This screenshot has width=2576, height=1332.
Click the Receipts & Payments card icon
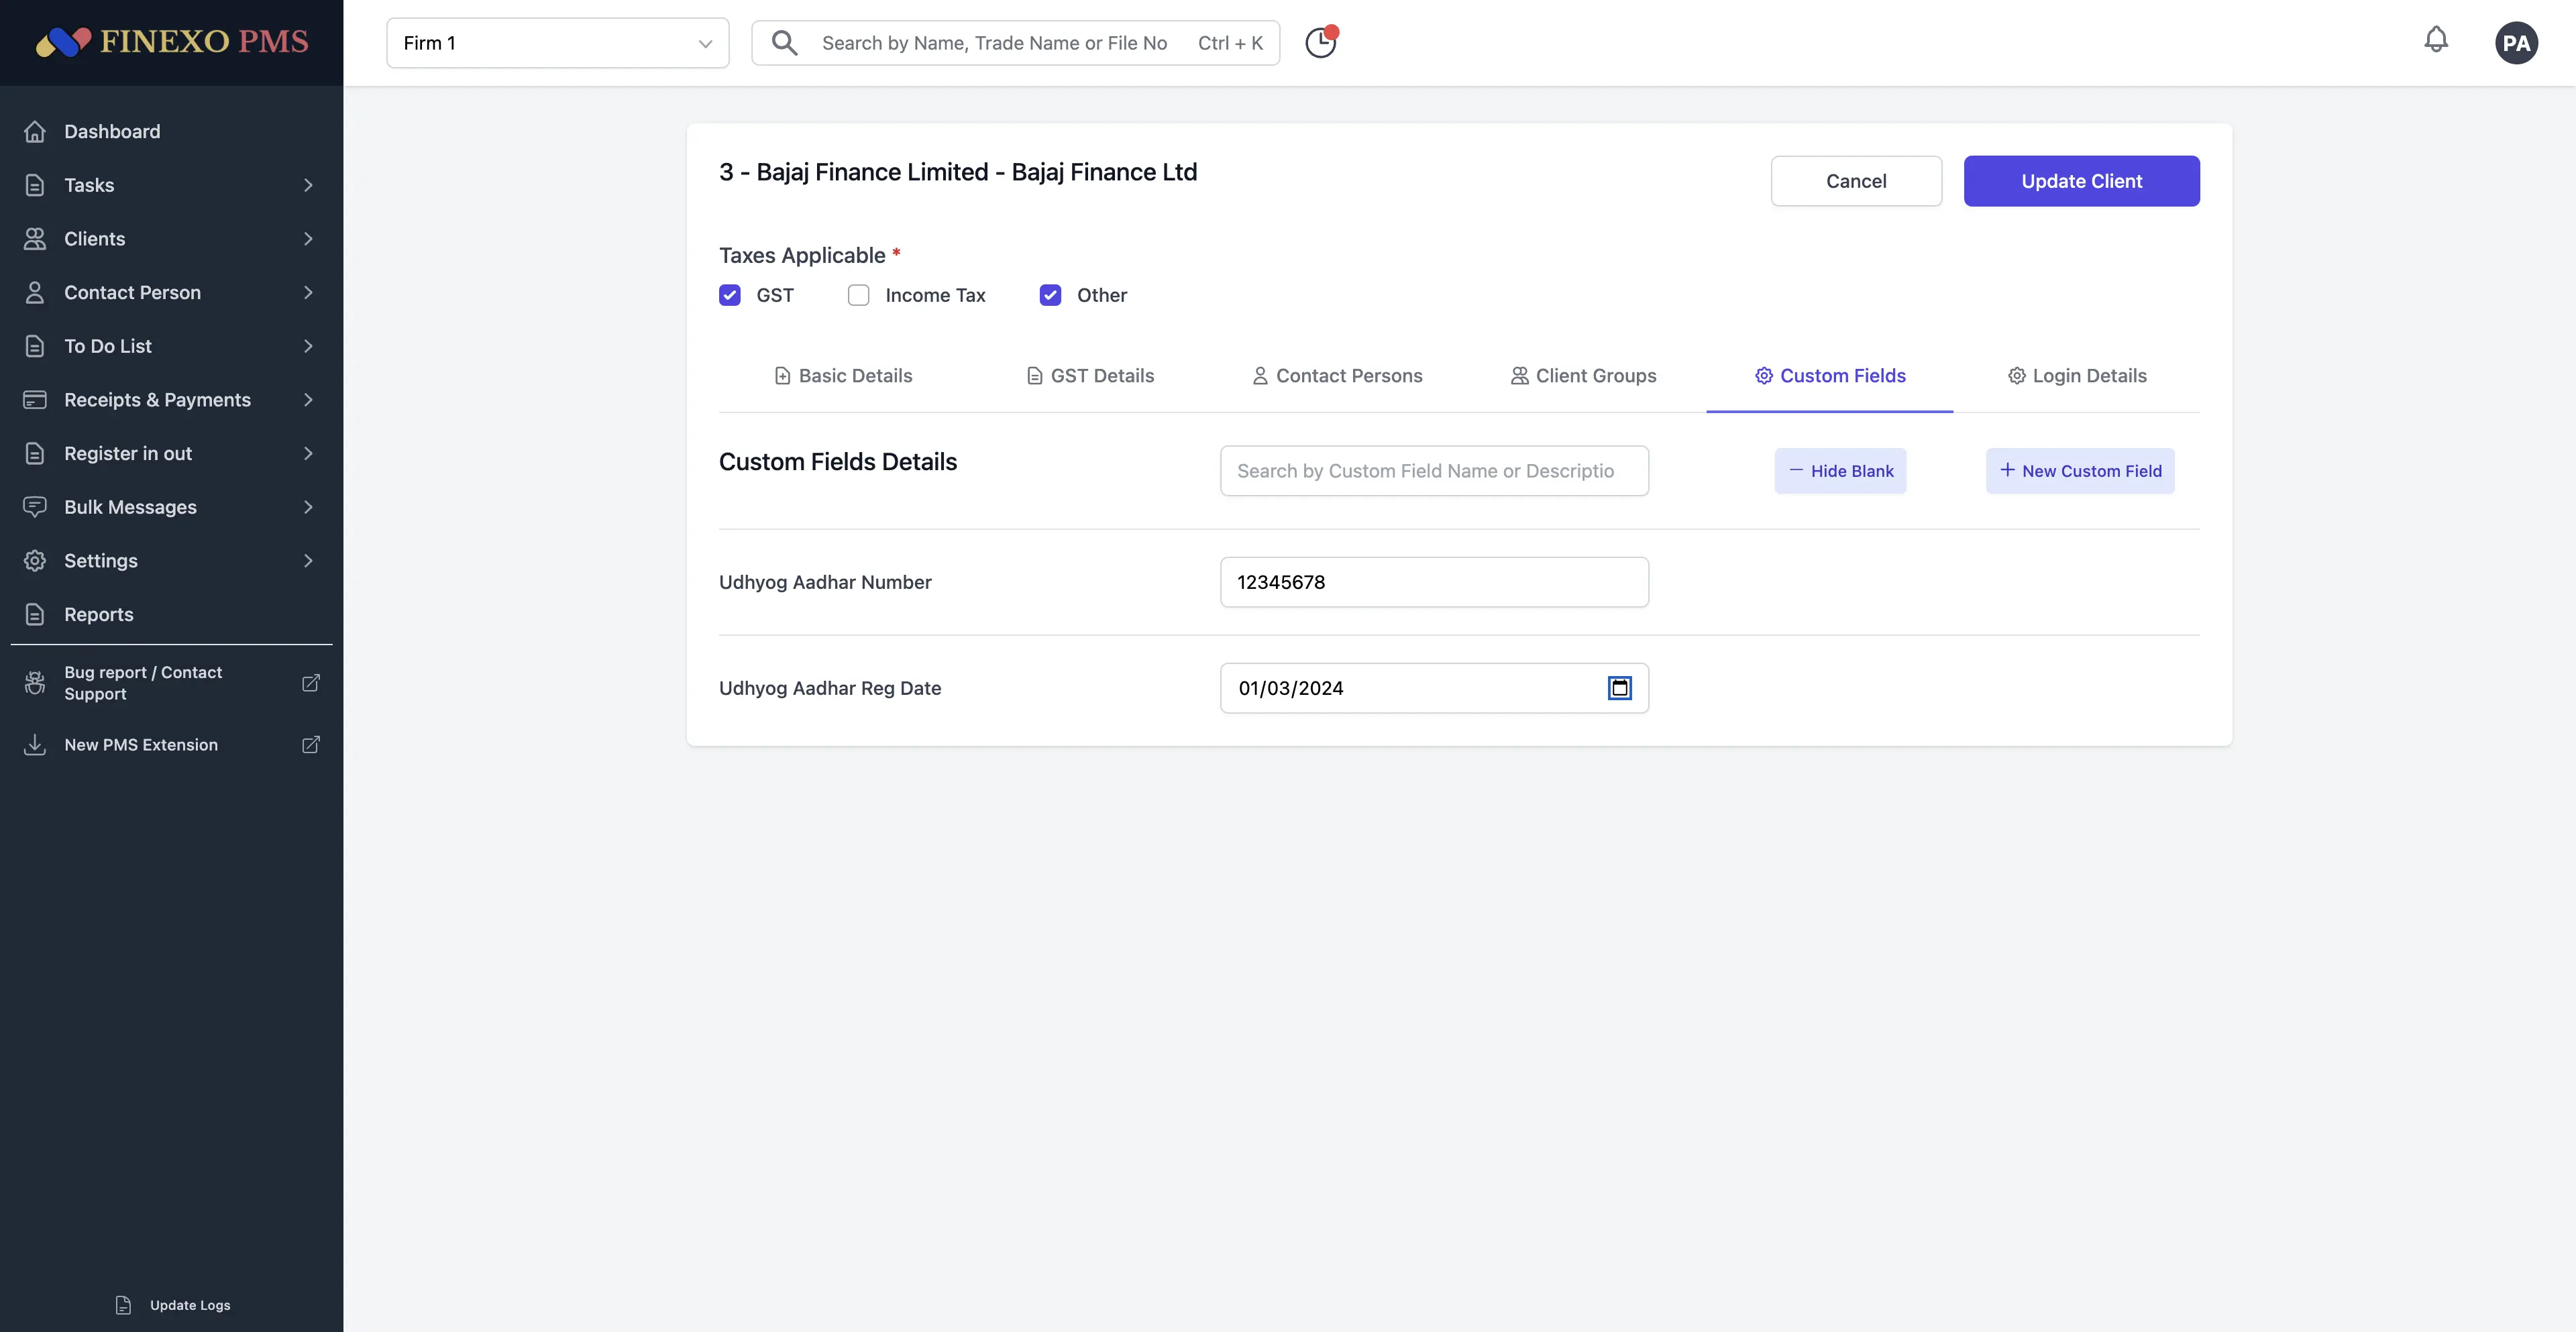(x=35, y=400)
